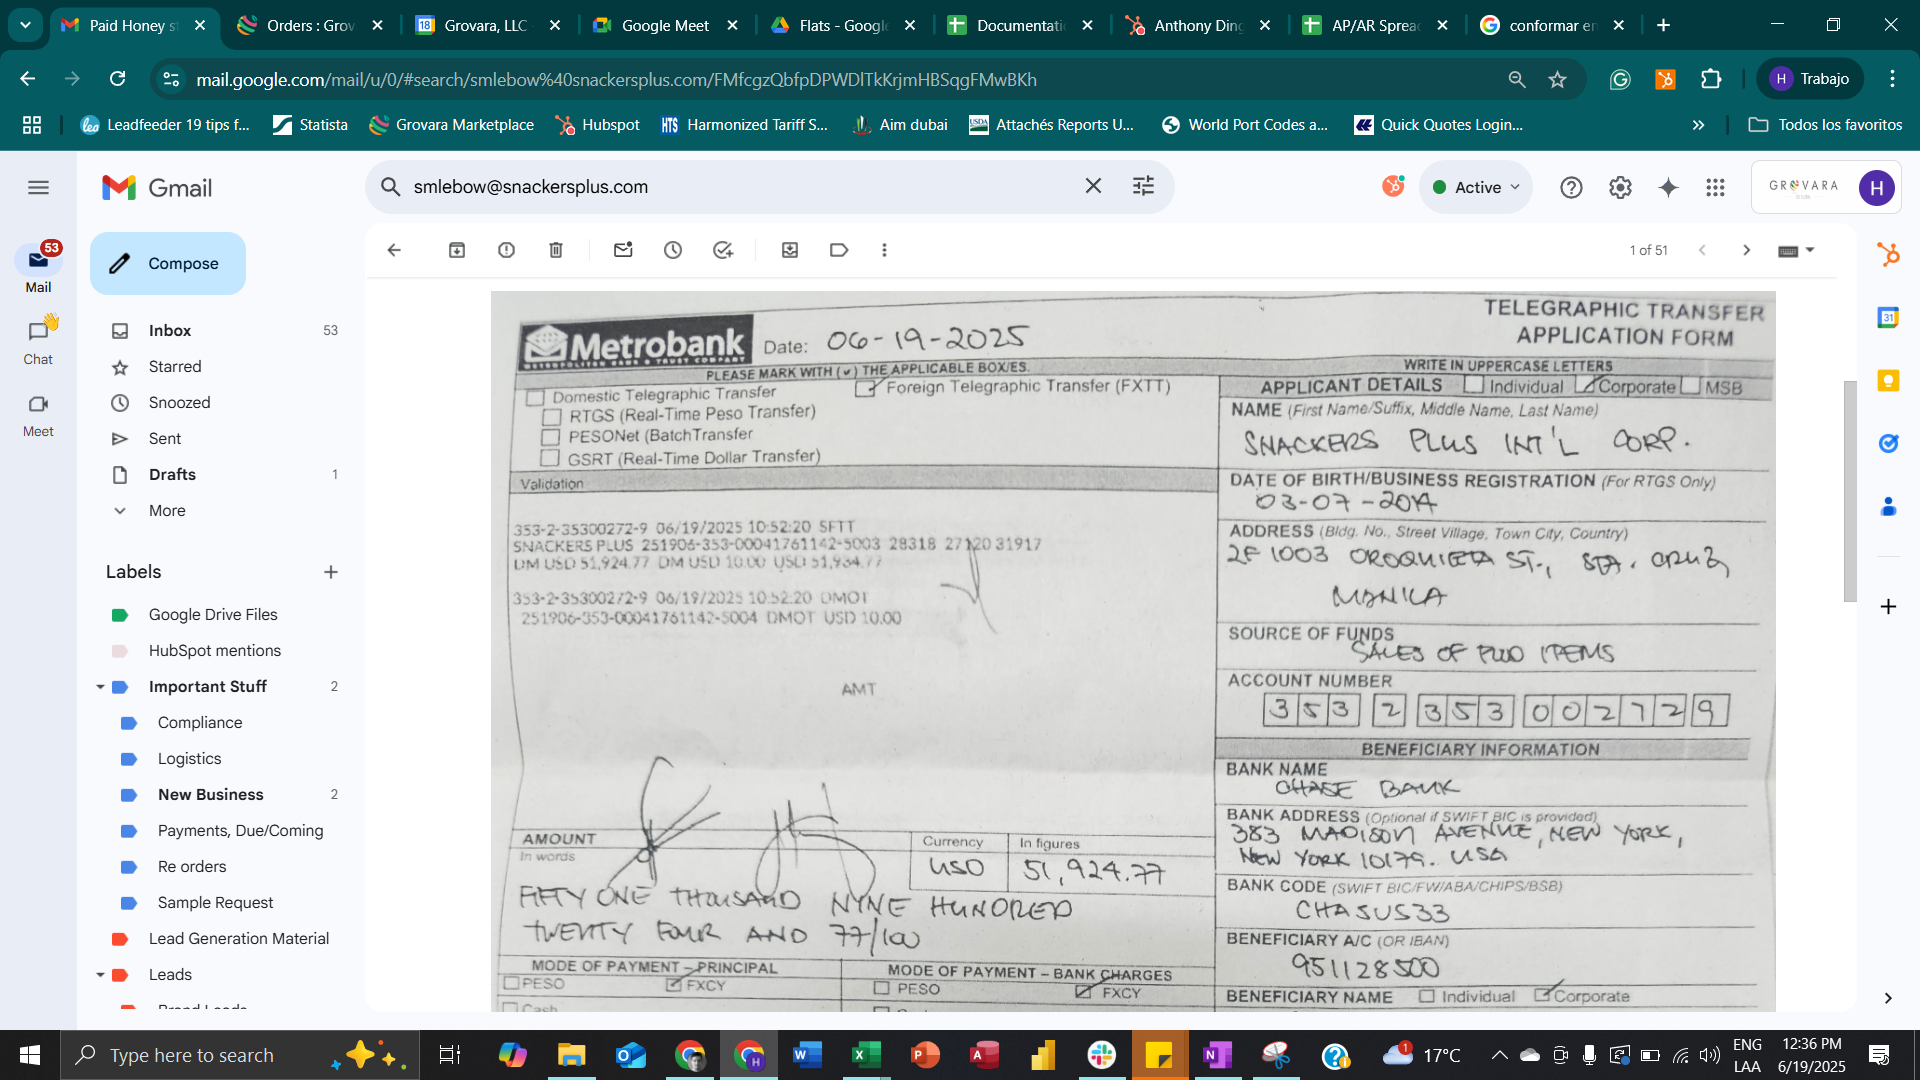
Task: Open Chrome tab search dropdown
Action: click(x=25, y=25)
